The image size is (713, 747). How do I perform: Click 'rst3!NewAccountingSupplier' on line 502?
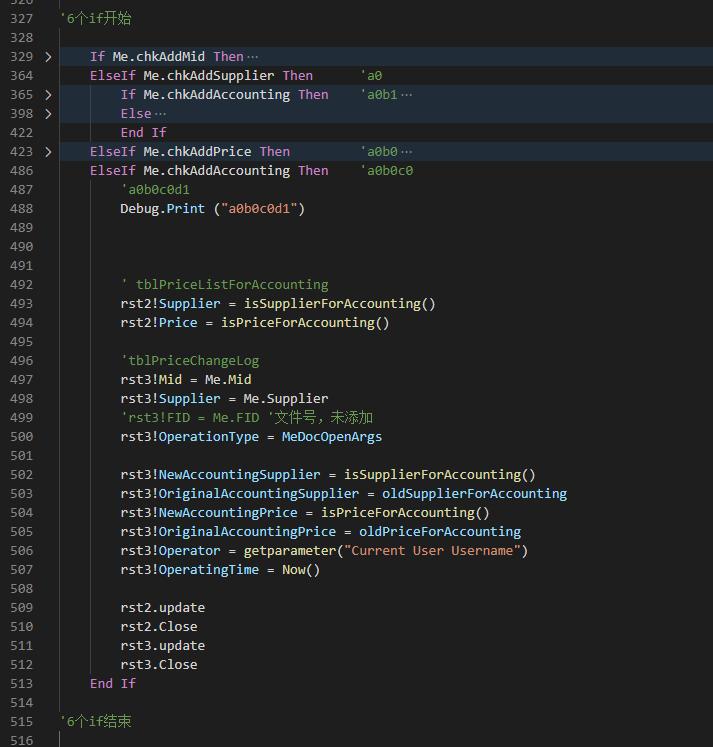(221, 474)
